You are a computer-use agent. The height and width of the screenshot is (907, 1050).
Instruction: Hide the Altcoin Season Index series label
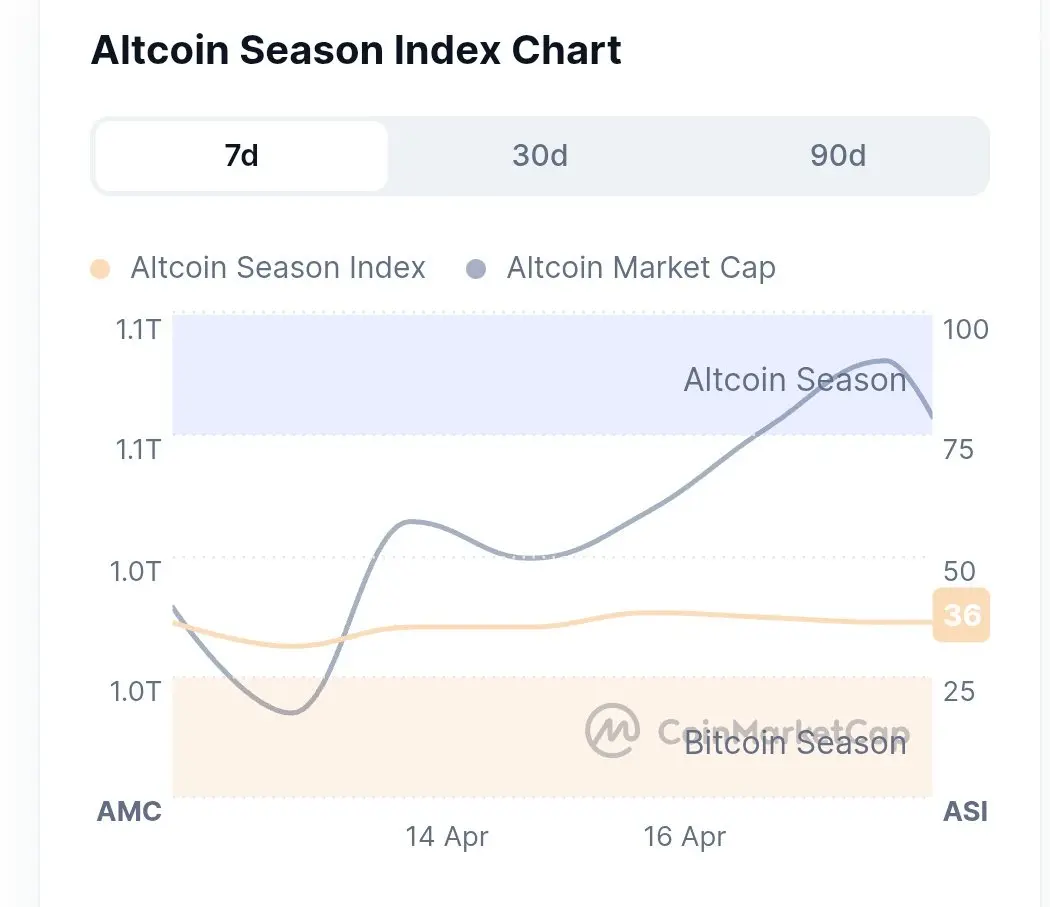click(278, 268)
